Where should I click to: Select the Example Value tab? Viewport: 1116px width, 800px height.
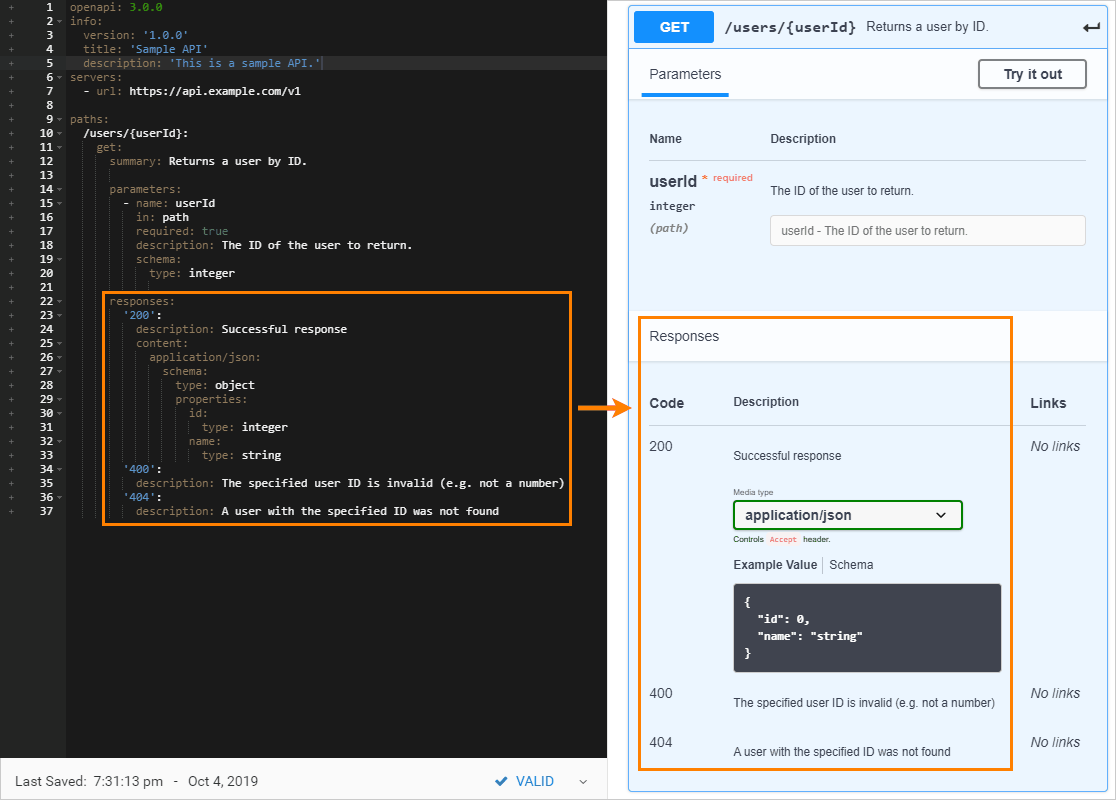pyautogui.click(x=774, y=565)
